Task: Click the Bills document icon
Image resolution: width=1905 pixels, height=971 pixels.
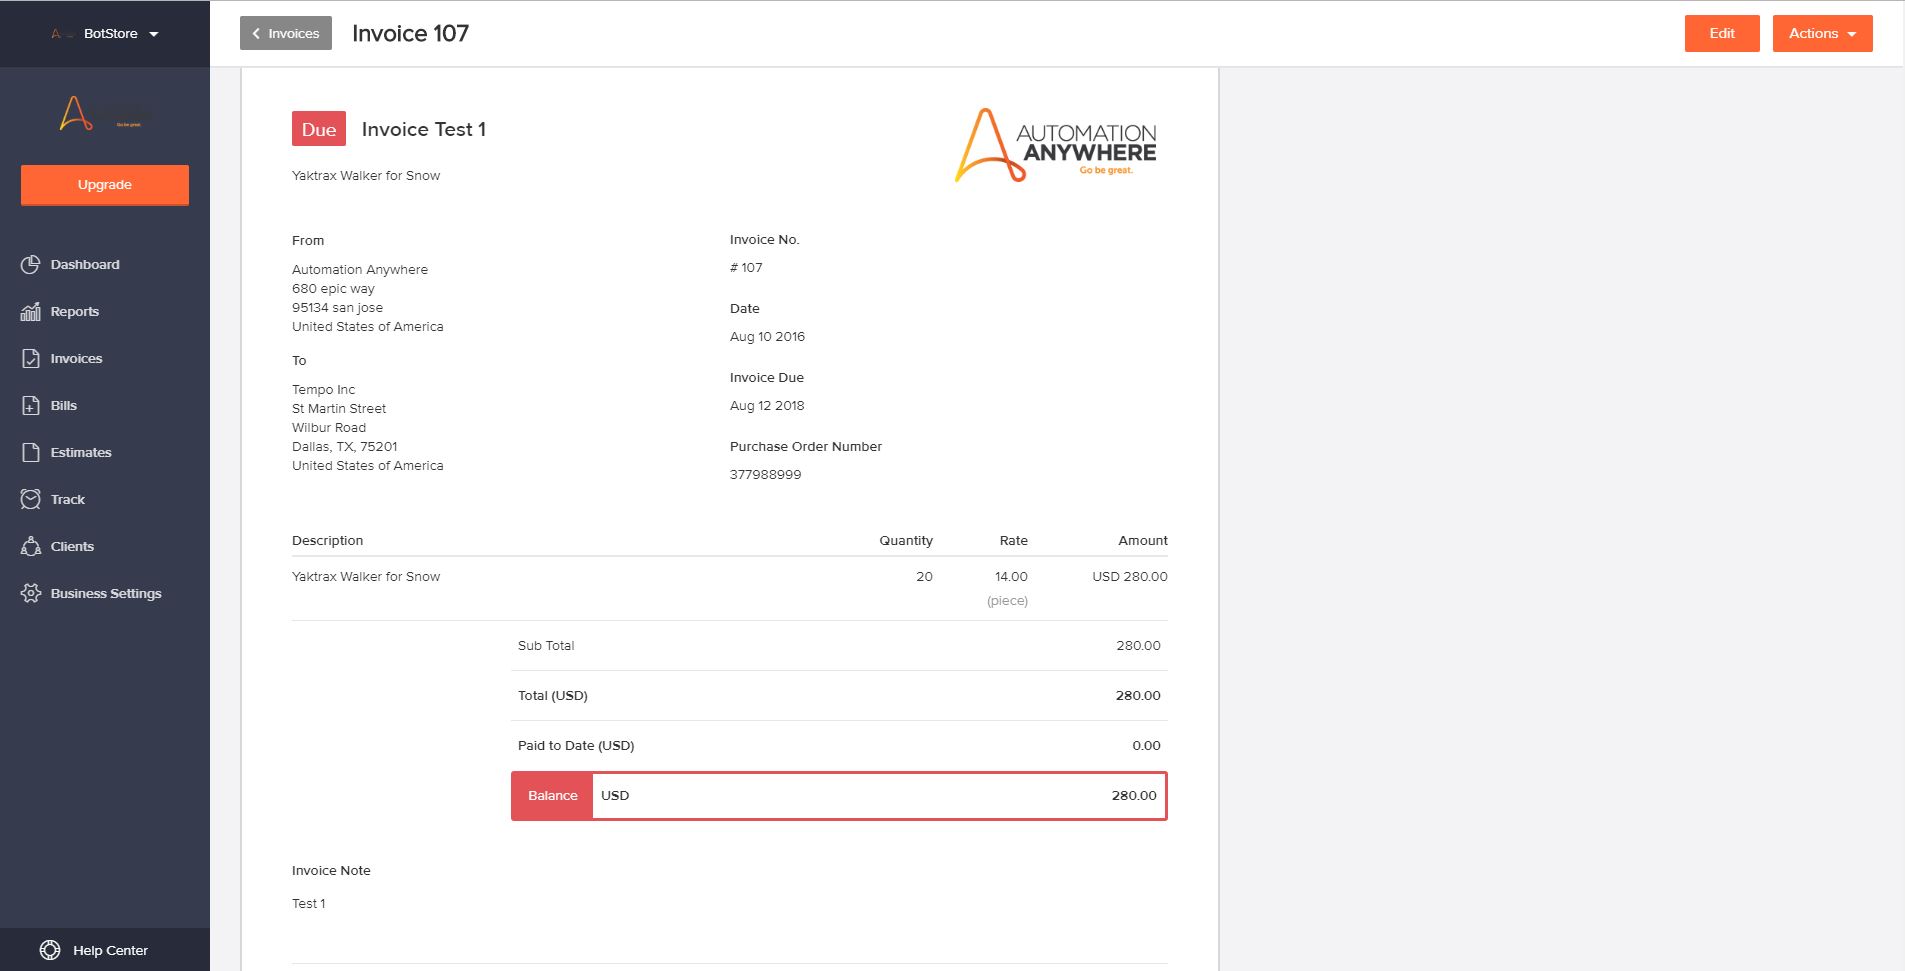Action: [31, 406]
